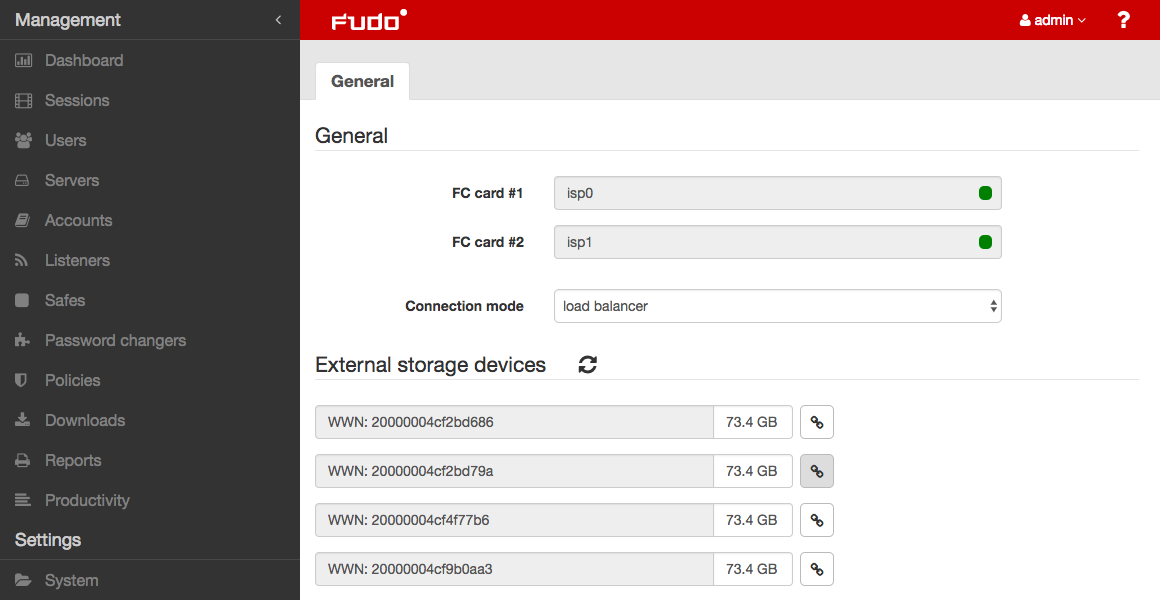Screen dimensions: 1160x600
Task: Navigate to Safes
Action: [64, 300]
